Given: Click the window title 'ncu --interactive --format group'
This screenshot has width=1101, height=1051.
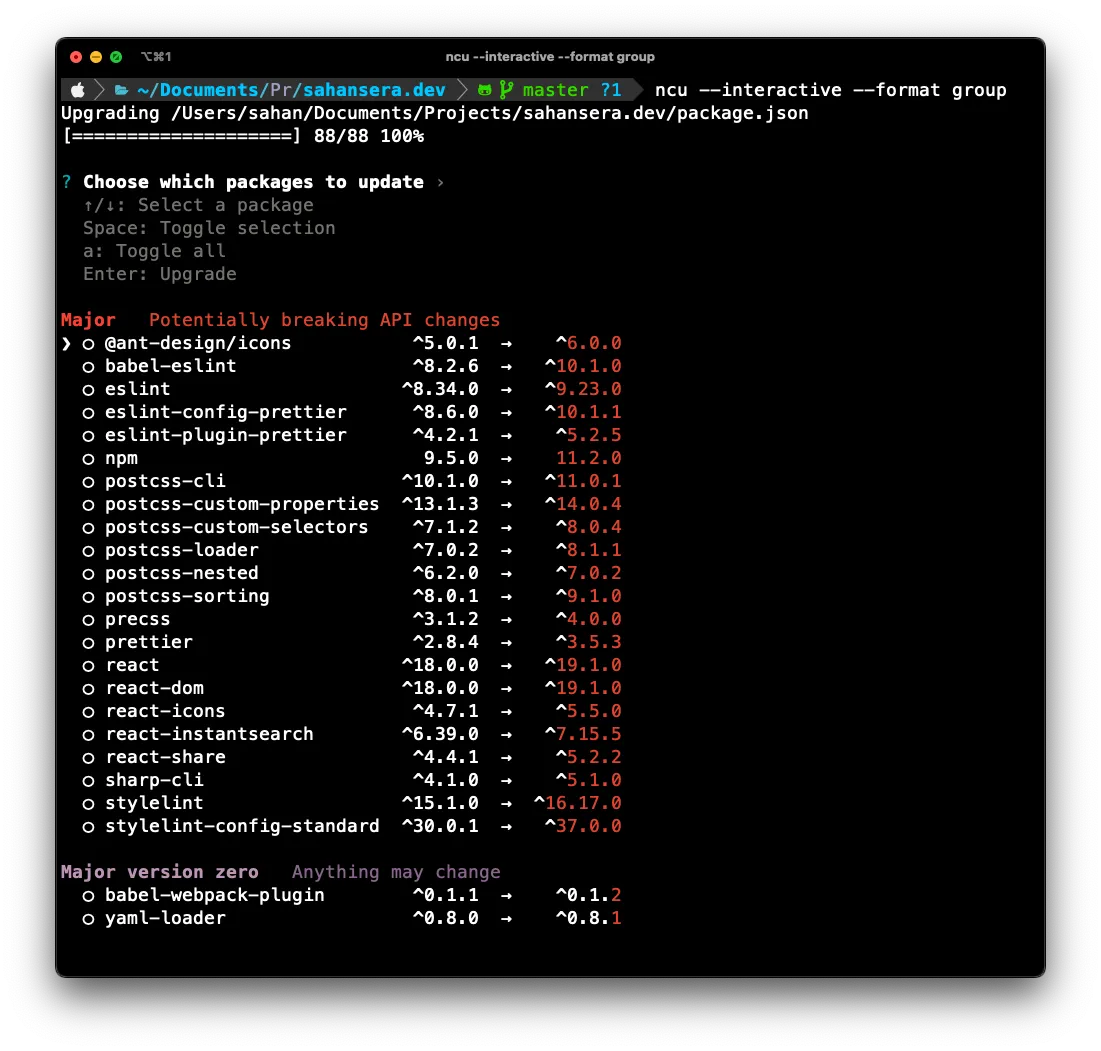Looking at the screenshot, I should click(550, 57).
